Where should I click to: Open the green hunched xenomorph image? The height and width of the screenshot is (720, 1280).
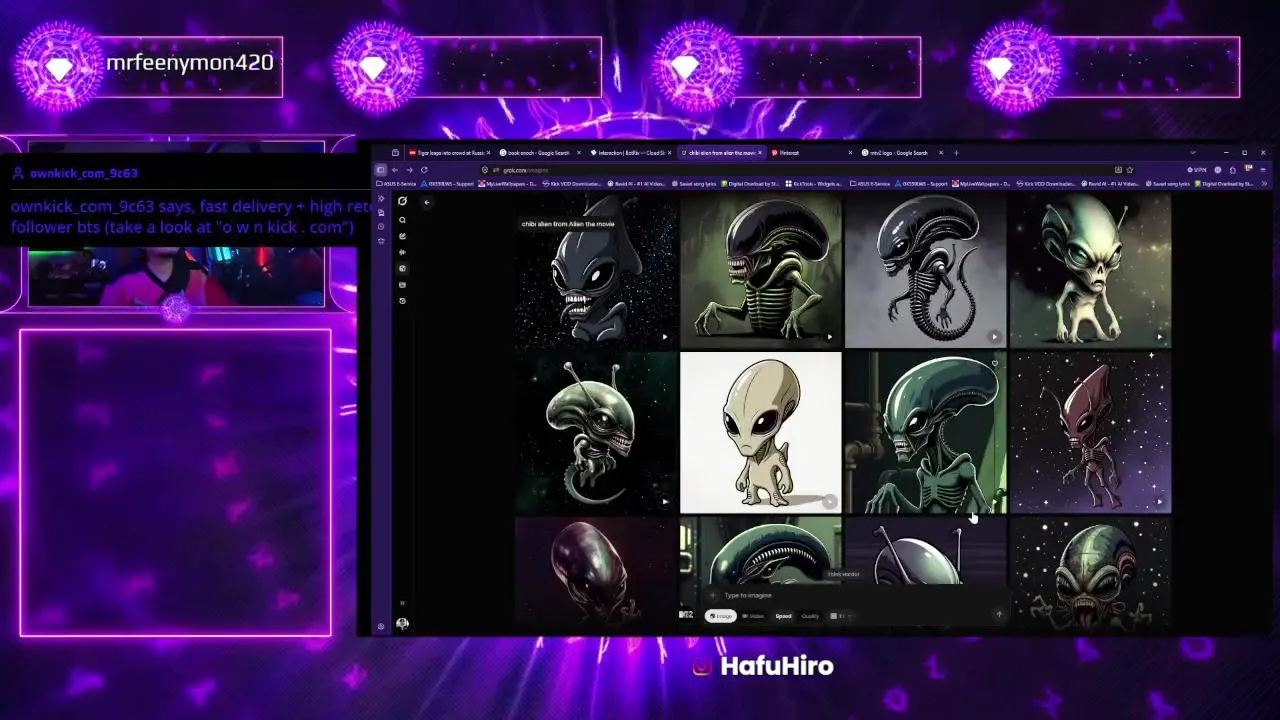coord(760,271)
